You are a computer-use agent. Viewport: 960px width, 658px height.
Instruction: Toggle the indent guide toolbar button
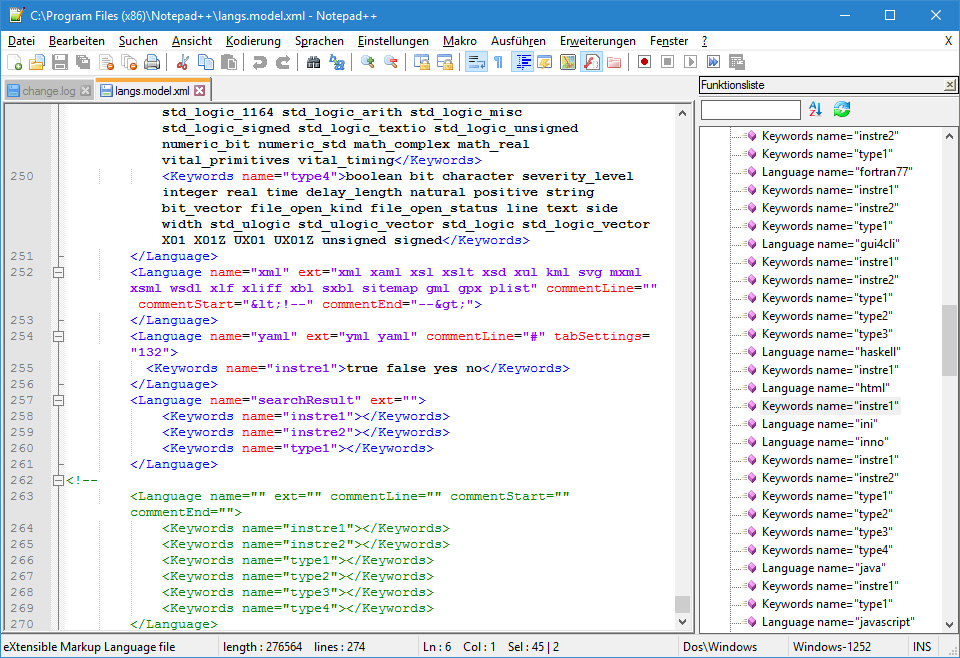pyautogui.click(x=522, y=62)
